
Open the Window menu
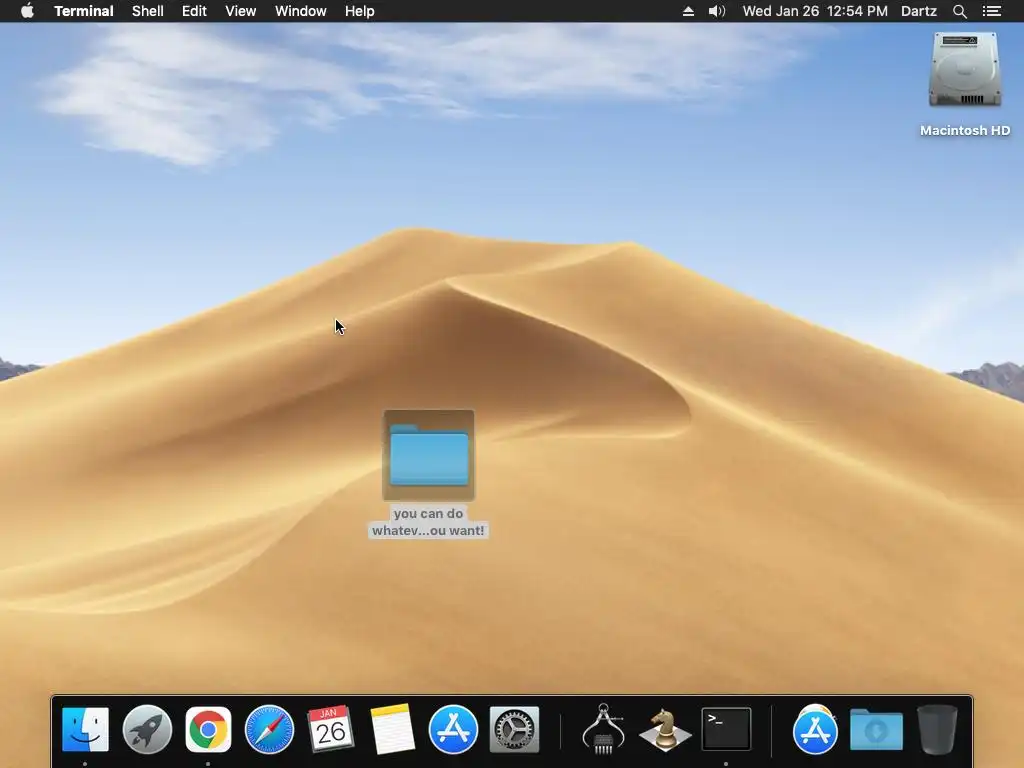pyautogui.click(x=300, y=11)
